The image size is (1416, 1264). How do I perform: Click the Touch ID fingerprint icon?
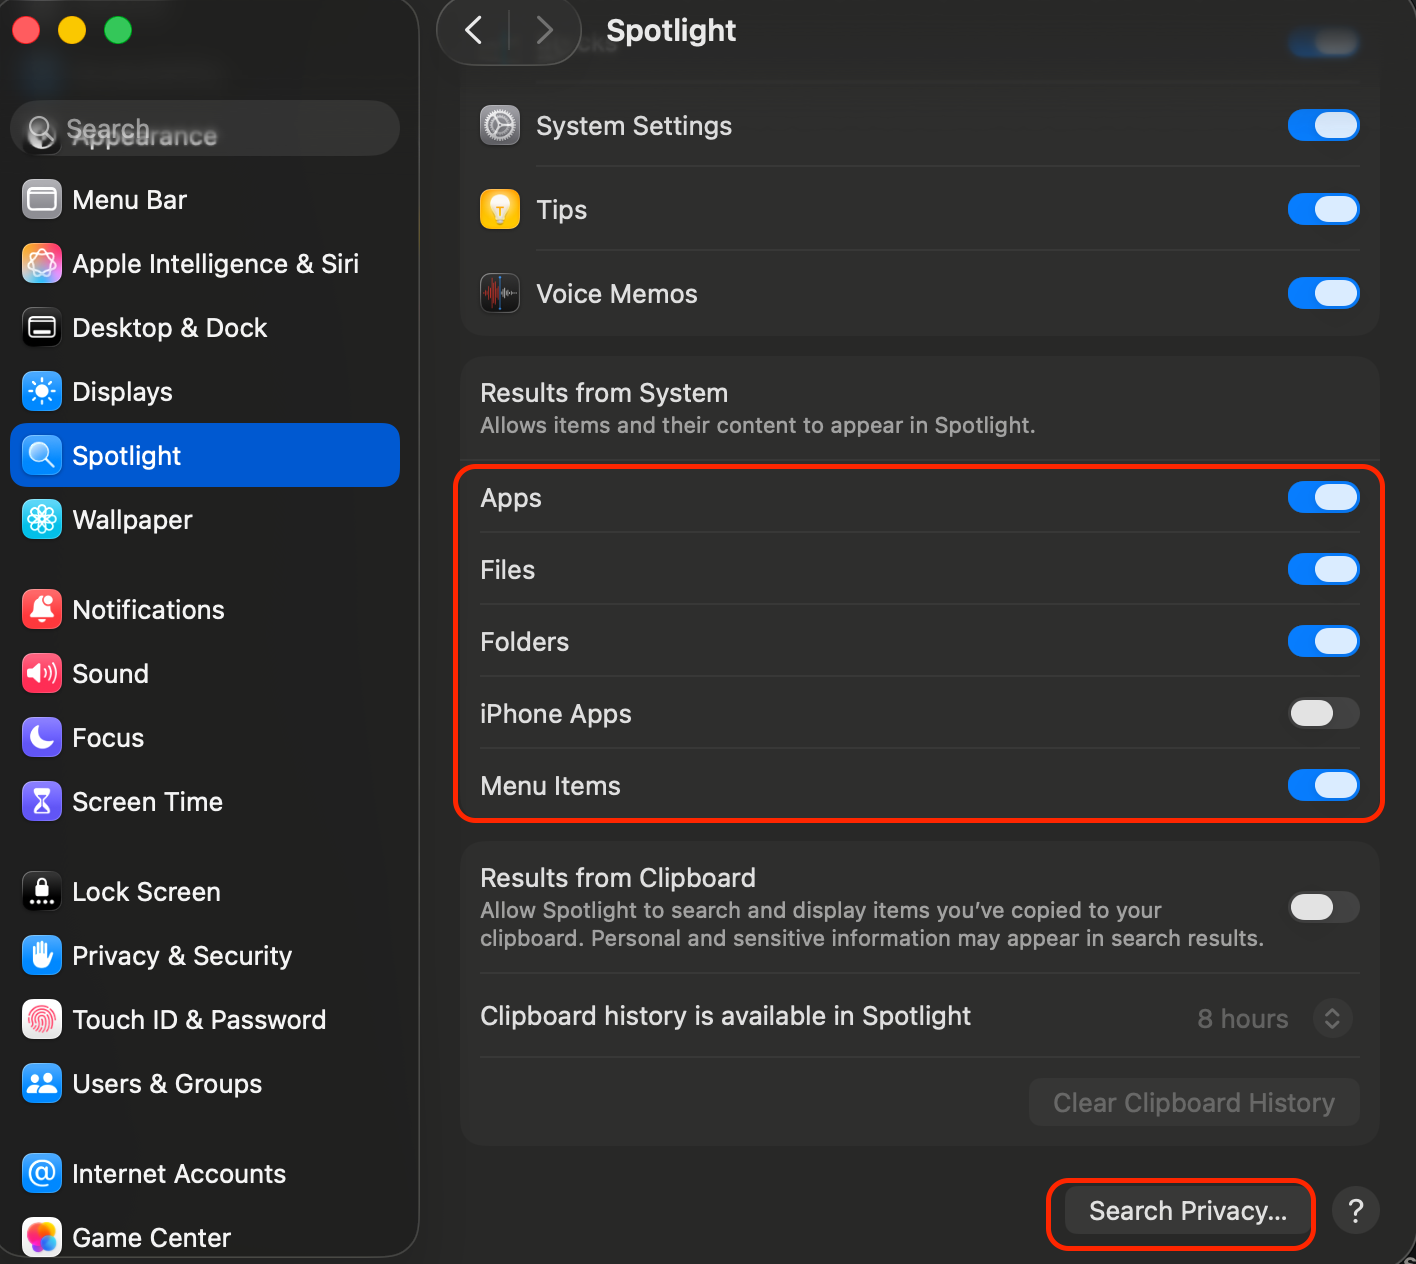(x=42, y=1020)
